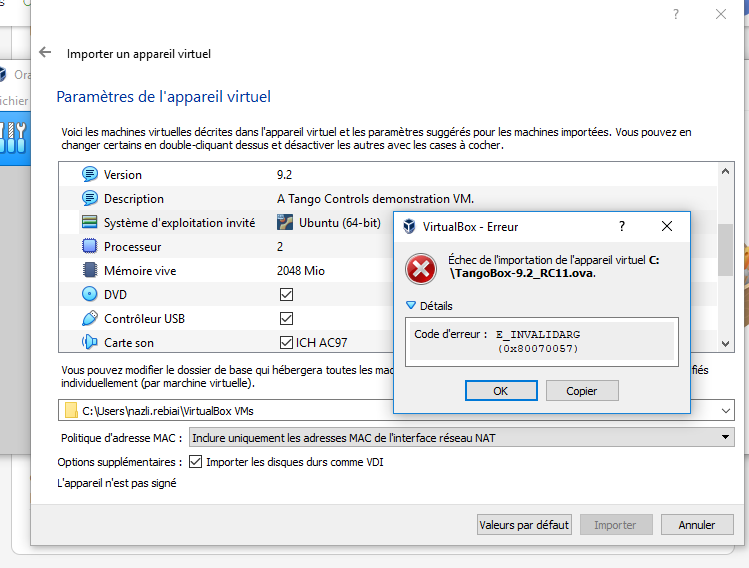Click the Annuler button
The image size is (749, 568).
pos(697,525)
